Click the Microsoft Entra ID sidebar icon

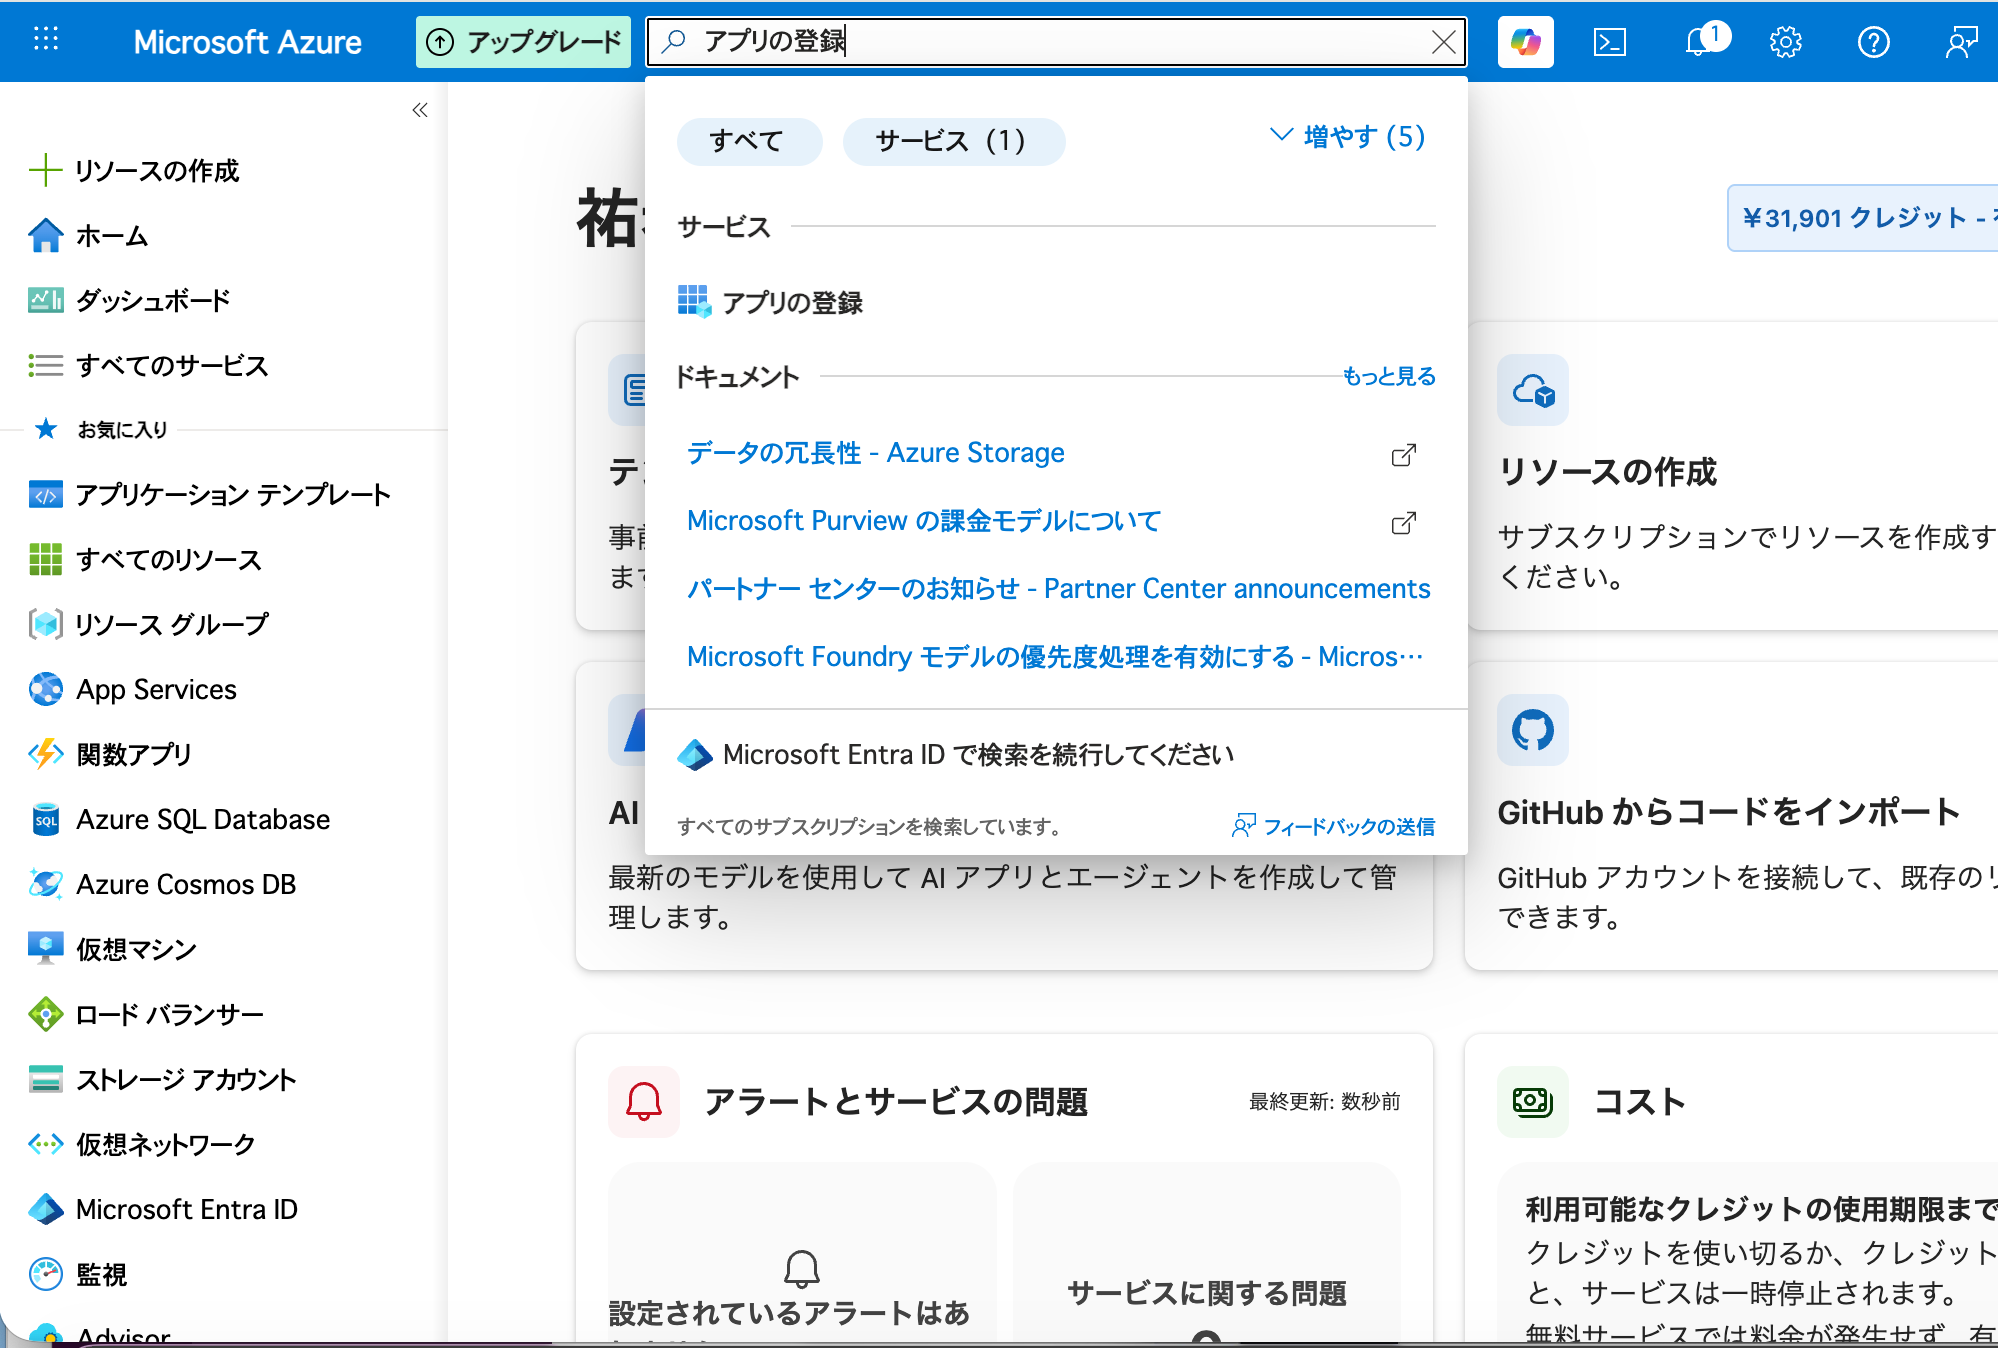46,1209
